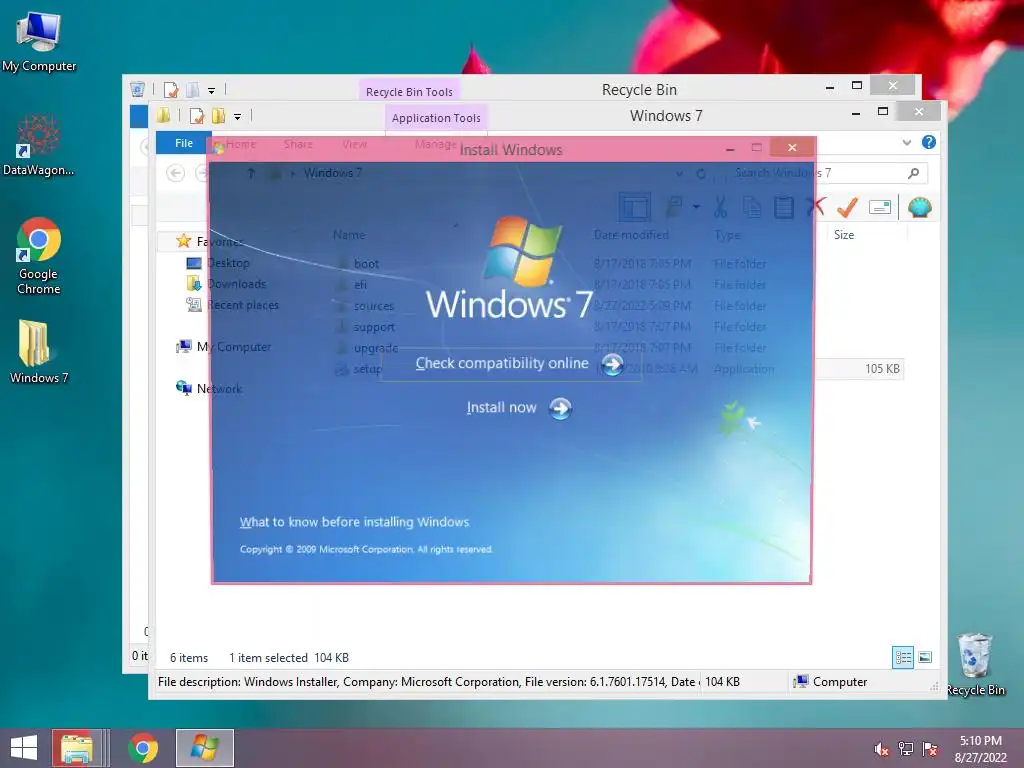Image resolution: width=1024 pixels, height=768 pixels.
Task: Click Properties quick access icon in Recycle Bin window
Action: click(171, 89)
